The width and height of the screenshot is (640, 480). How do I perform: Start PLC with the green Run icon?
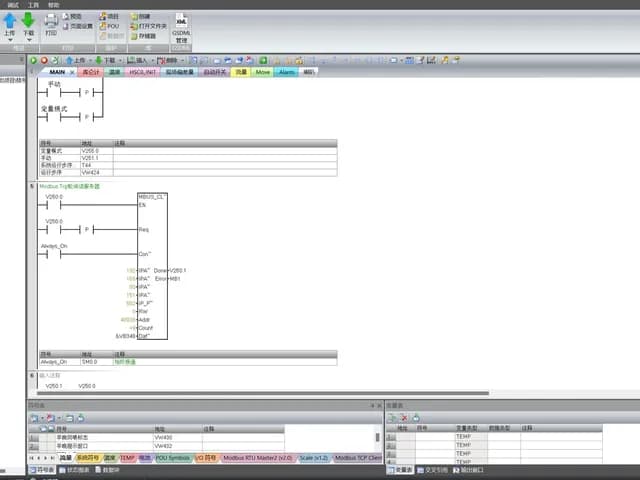coord(33,60)
